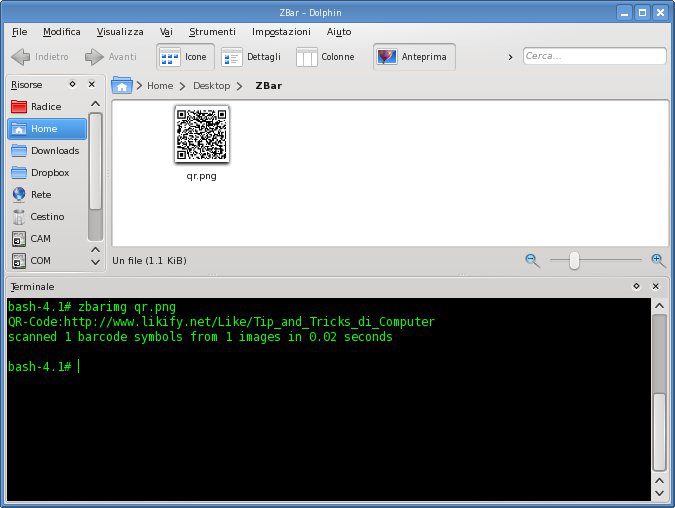Open the COM device entry

click(x=46, y=260)
